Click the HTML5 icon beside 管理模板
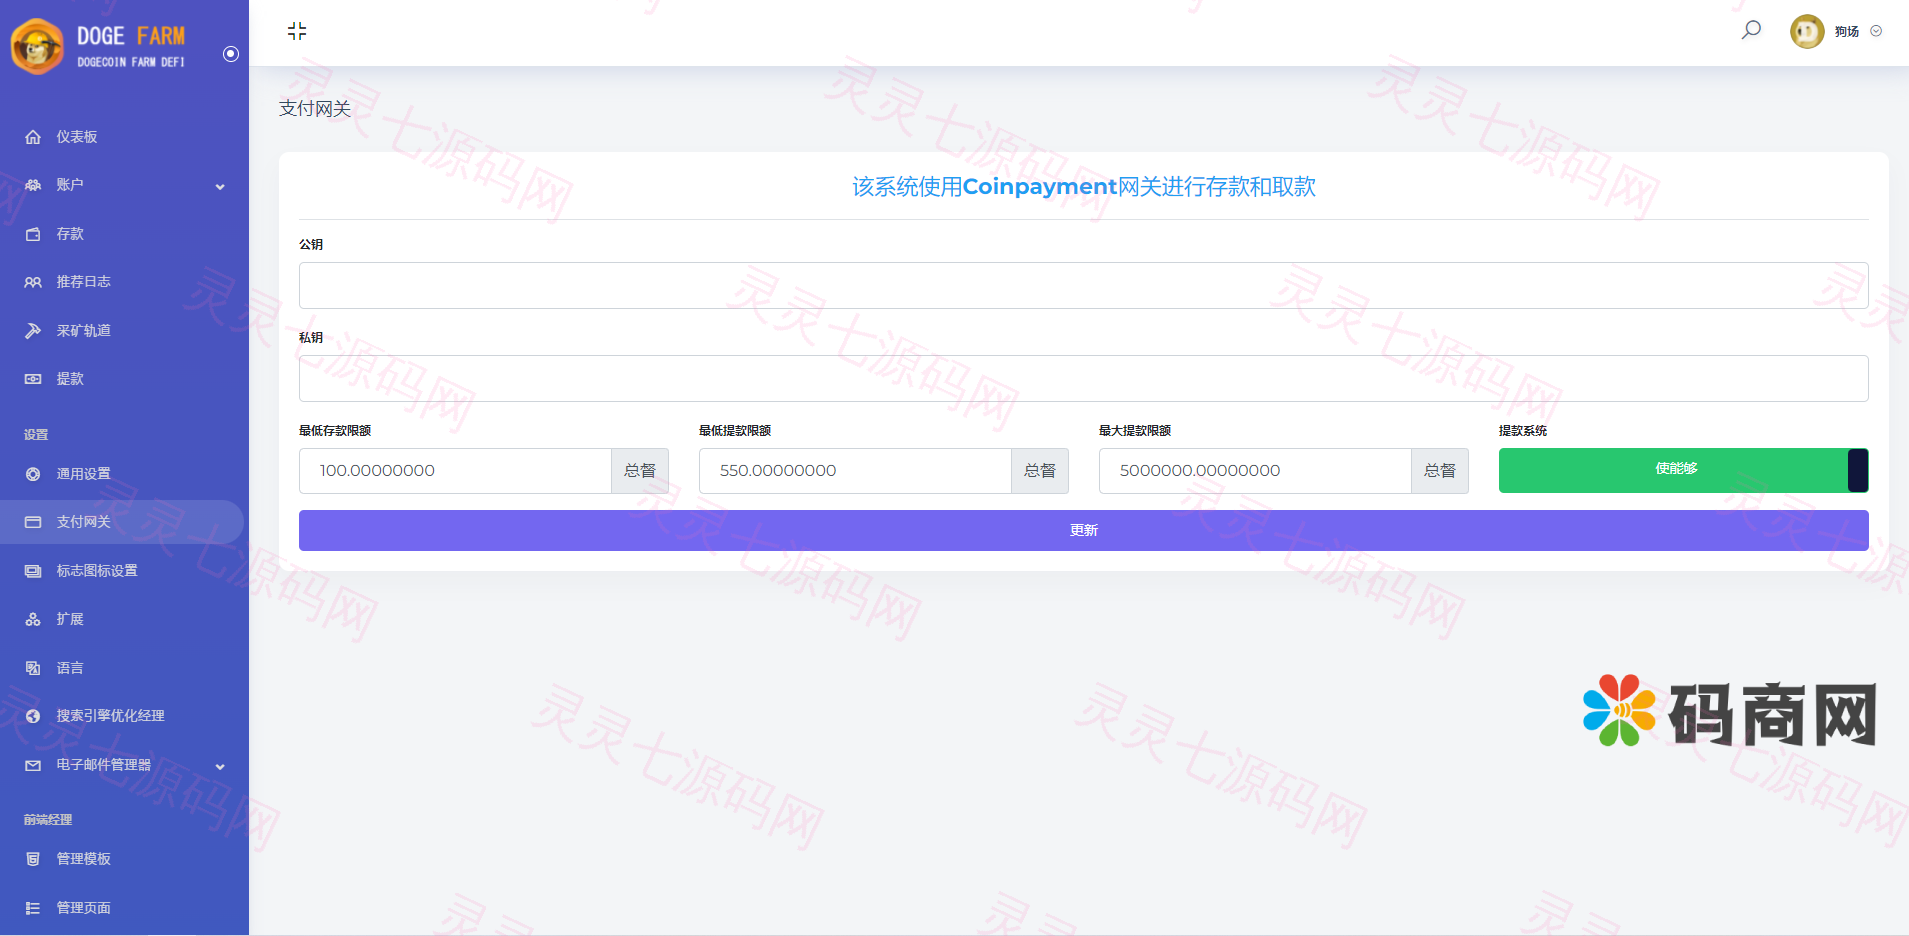This screenshot has width=1909, height=936. [x=33, y=859]
